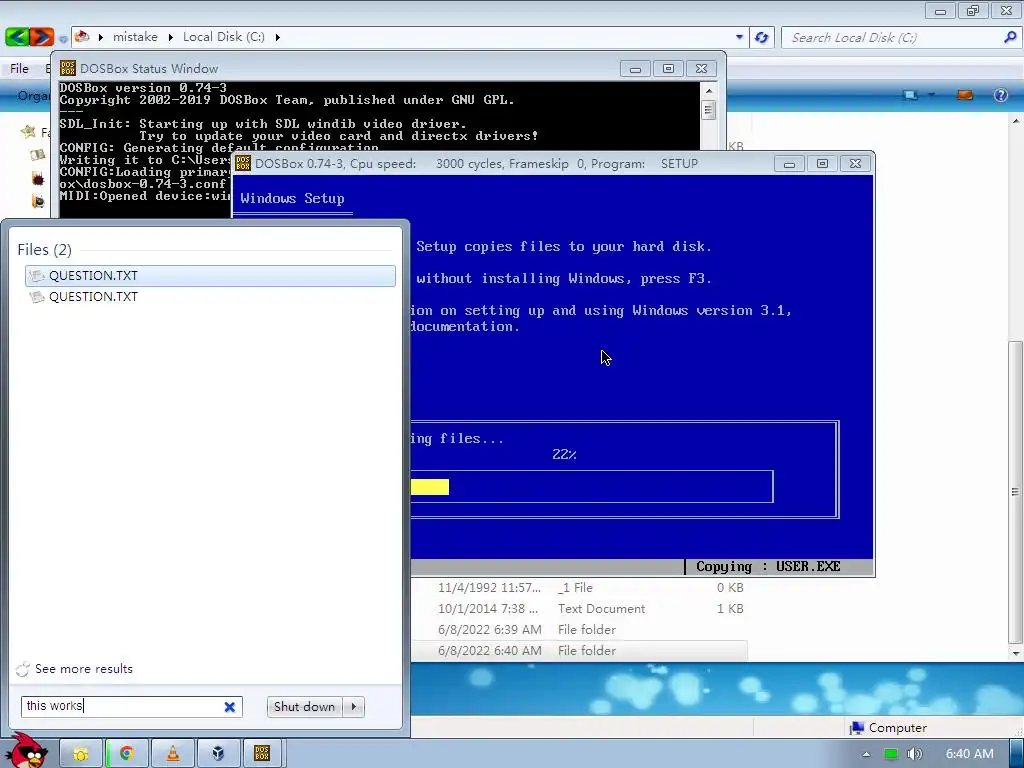This screenshot has width=1024, height=768.
Task: Select the second QUESTION.TXT search result
Action: pos(210,296)
